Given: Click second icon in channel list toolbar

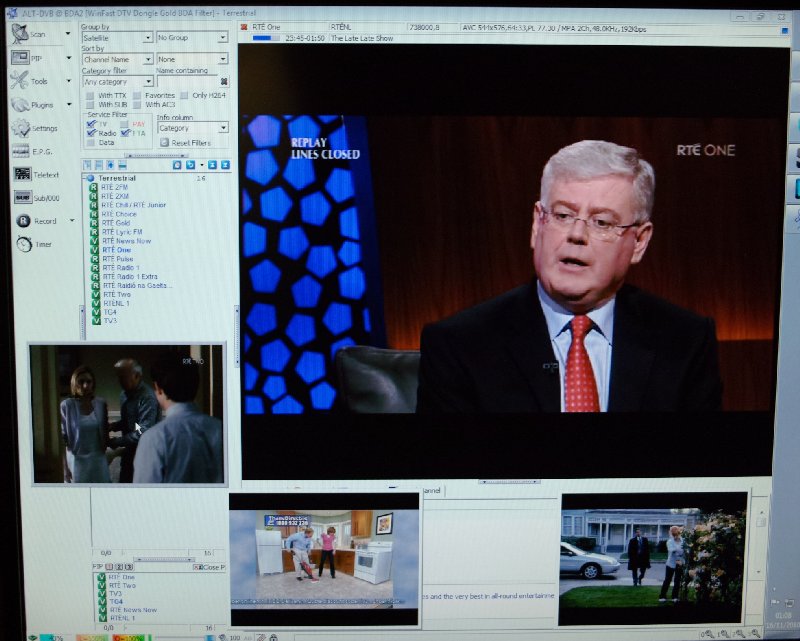Looking at the screenshot, I should [98, 165].
